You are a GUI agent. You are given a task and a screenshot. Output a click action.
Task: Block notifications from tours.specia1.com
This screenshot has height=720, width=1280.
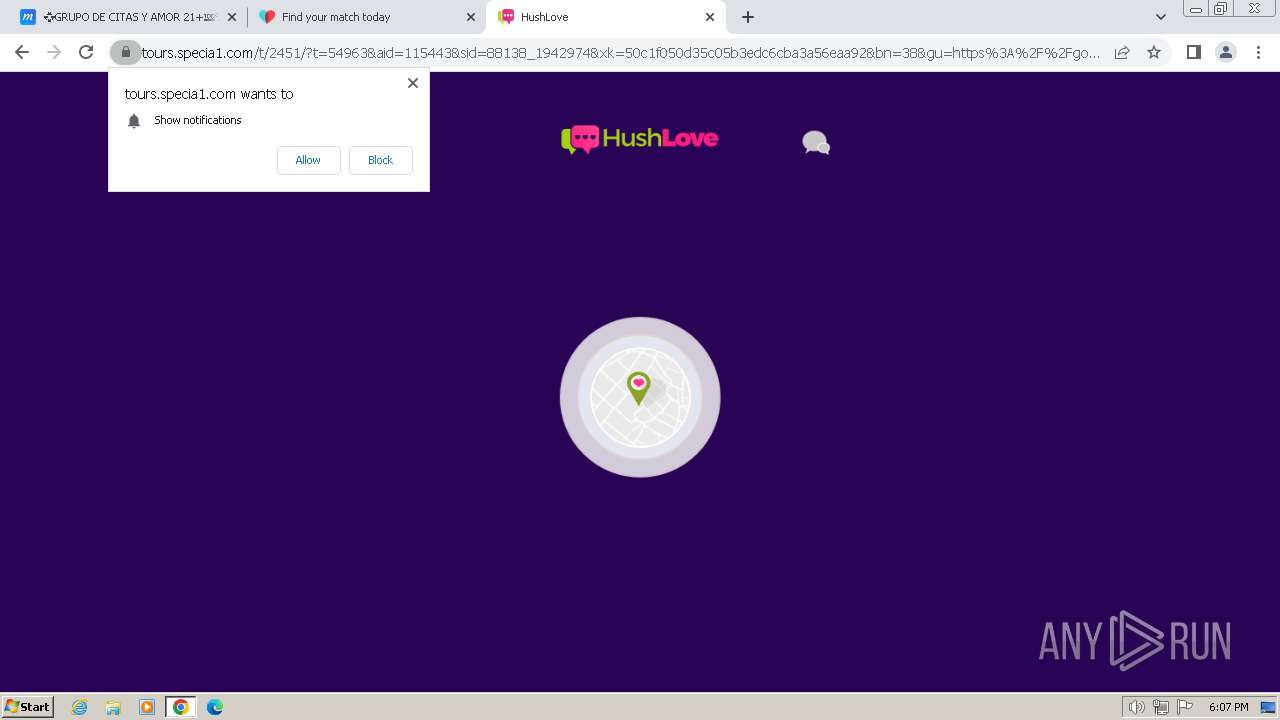pyautogui.click(x=380, y=160)
